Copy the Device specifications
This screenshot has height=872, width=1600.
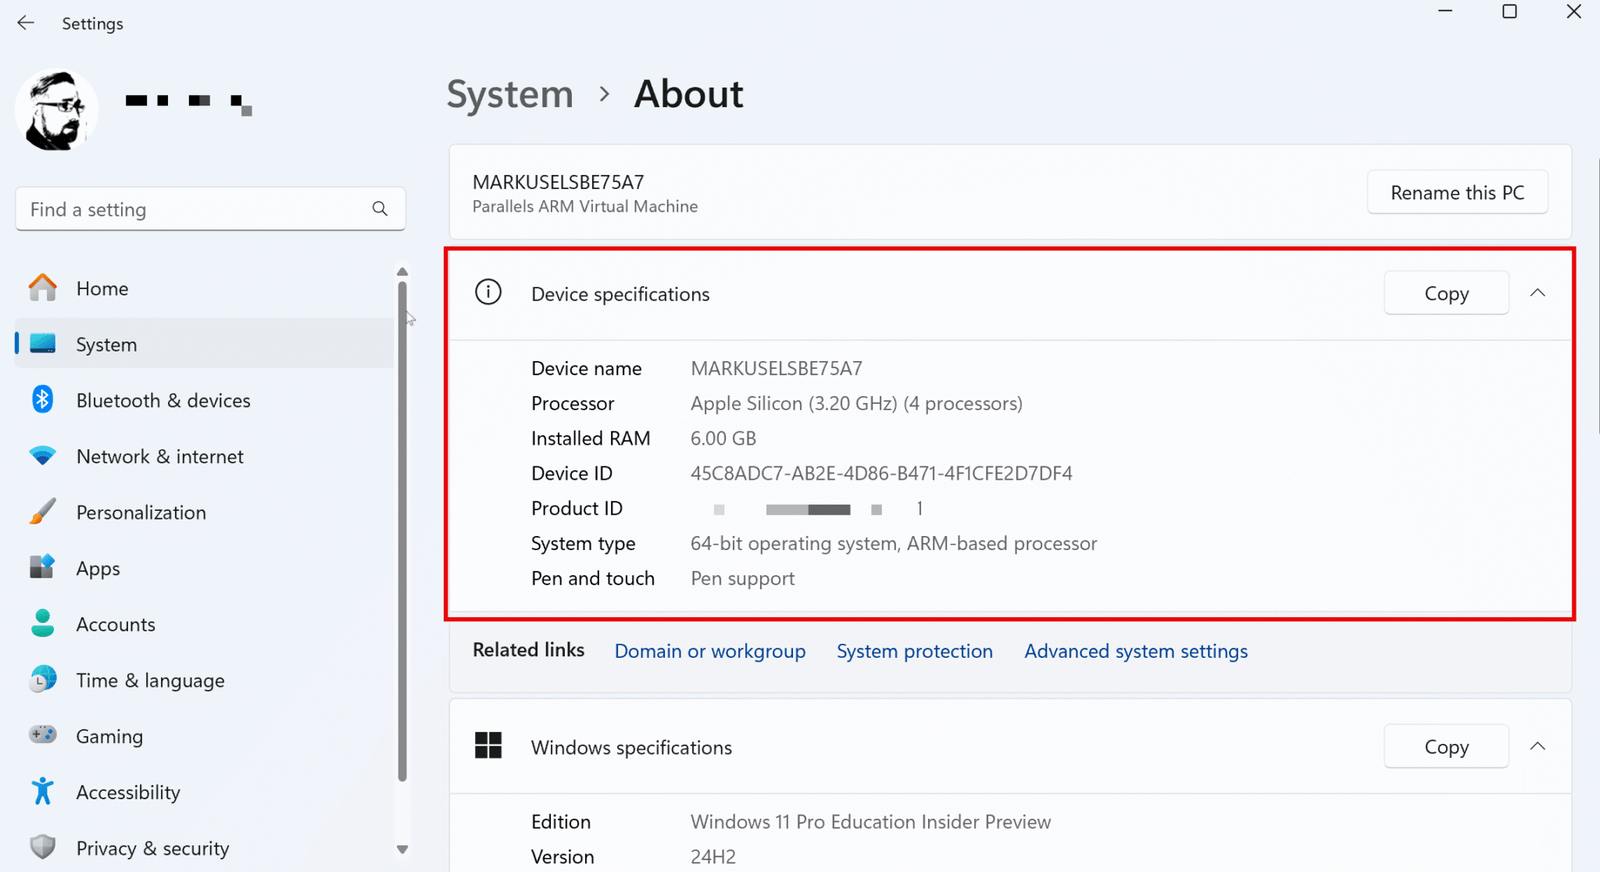(1446, 293)
